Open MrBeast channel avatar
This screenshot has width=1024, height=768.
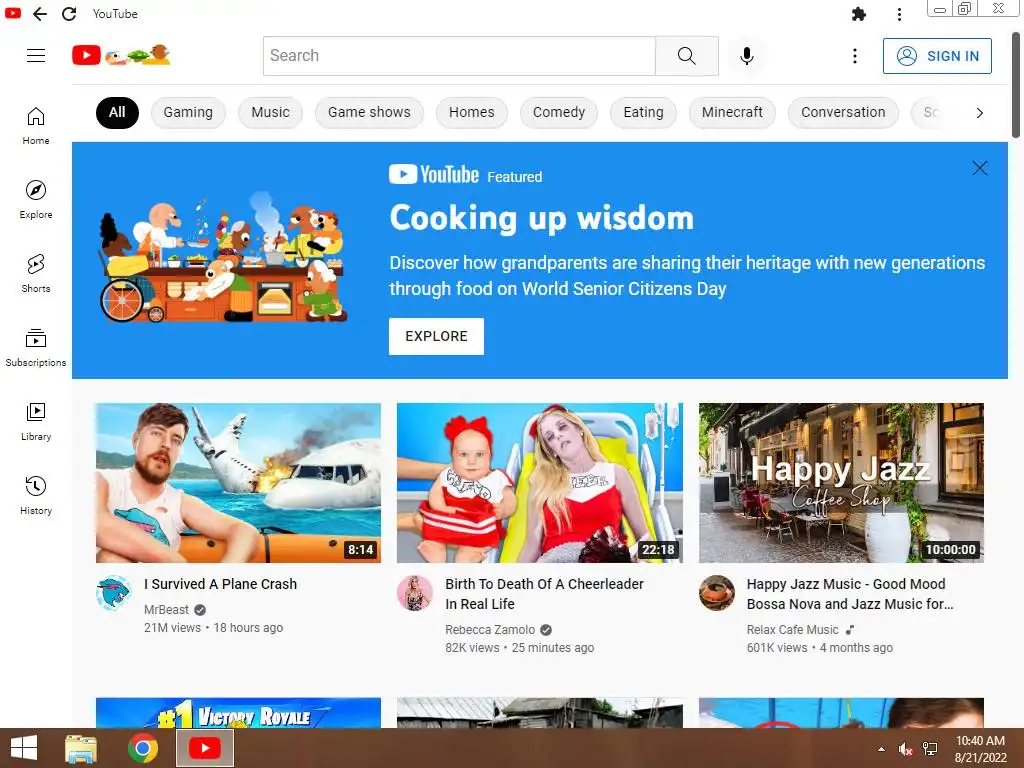point(114,593)
